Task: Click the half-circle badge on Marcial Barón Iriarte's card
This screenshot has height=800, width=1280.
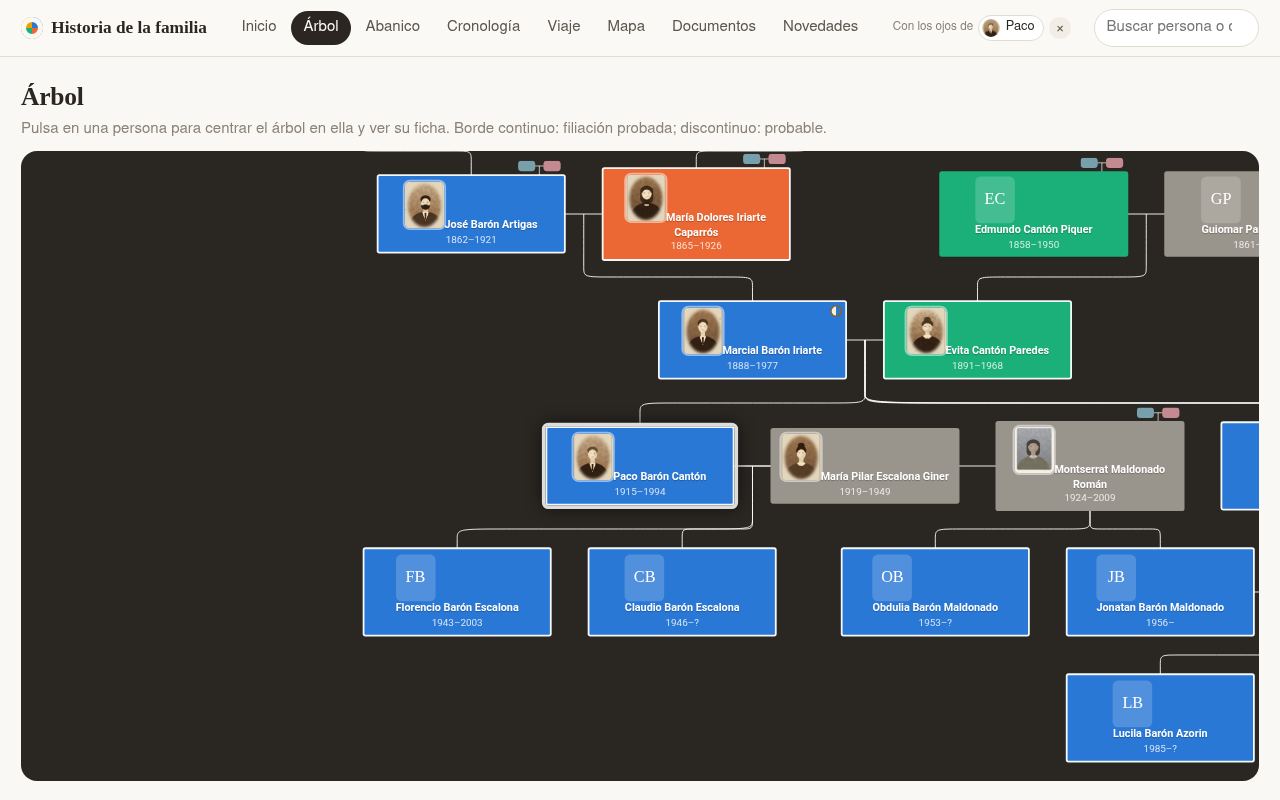Action: 835,311
